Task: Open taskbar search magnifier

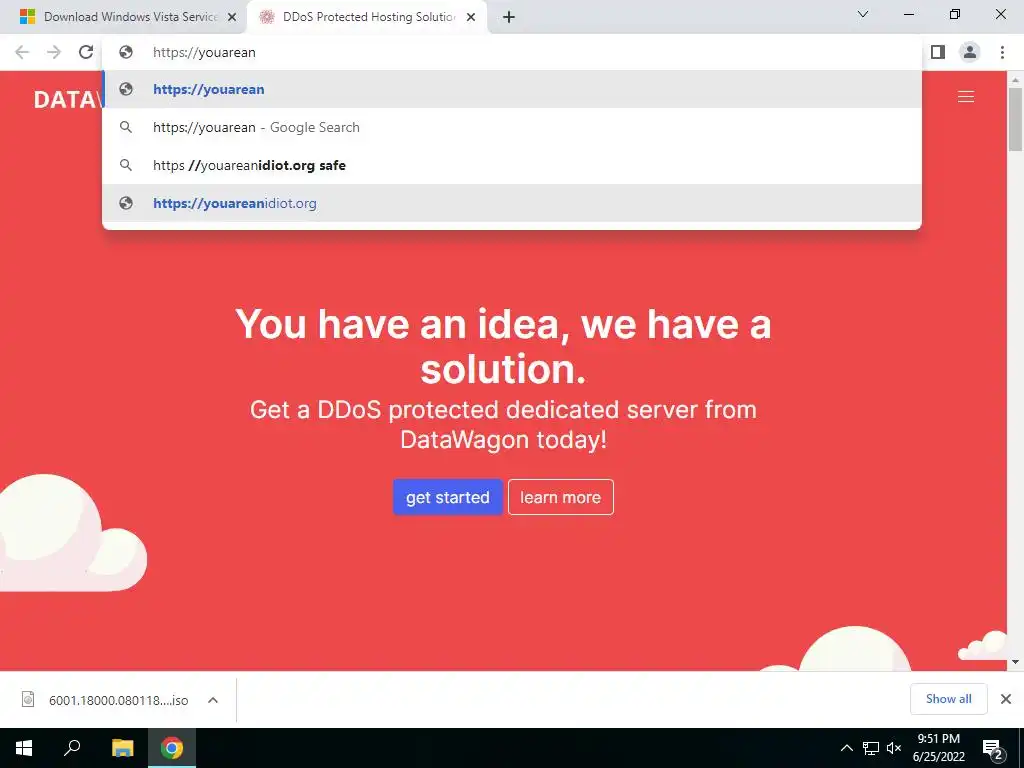Action: point(72,748)
